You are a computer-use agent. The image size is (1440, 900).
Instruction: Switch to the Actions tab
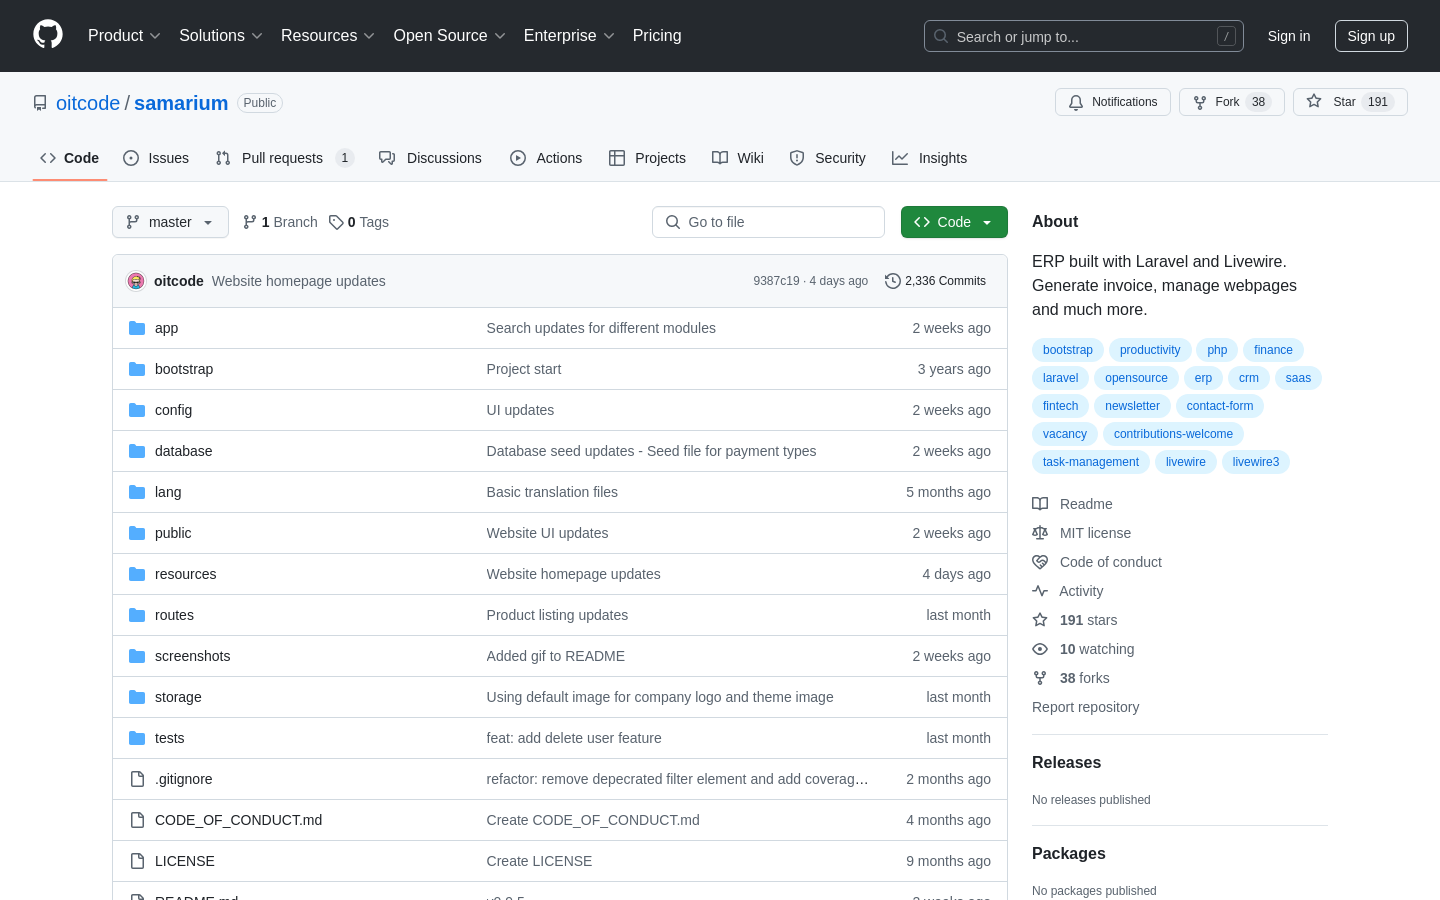coord(546,158)
